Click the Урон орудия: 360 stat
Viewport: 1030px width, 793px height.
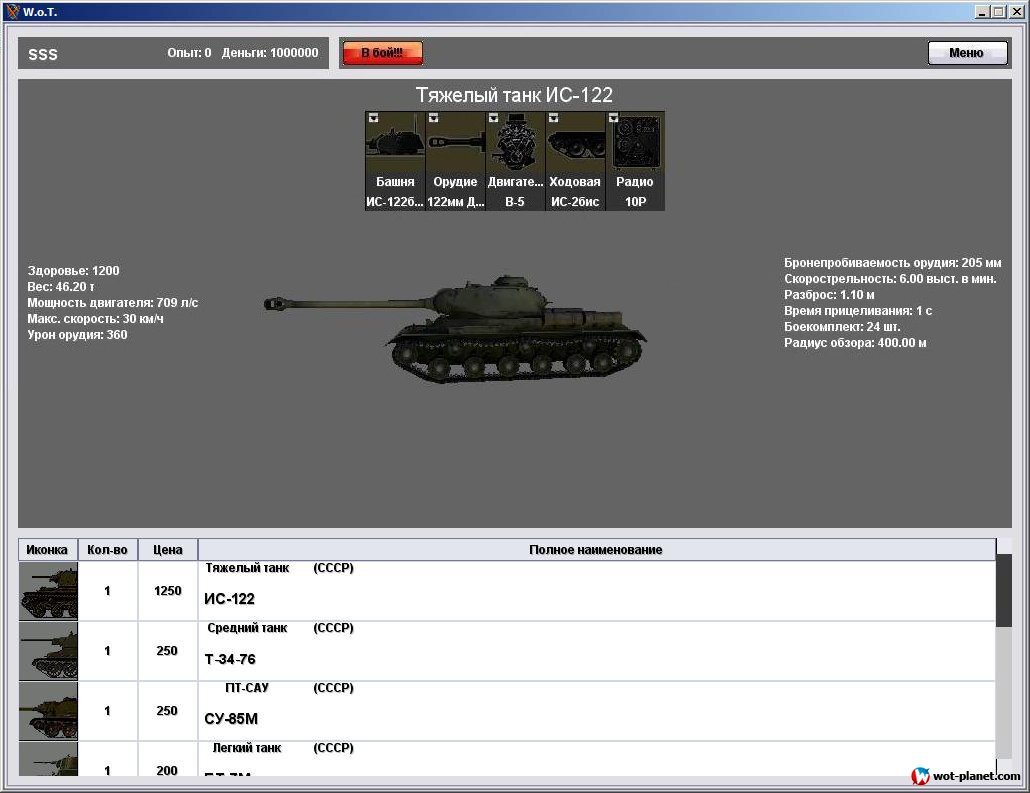tap(78, 334)
